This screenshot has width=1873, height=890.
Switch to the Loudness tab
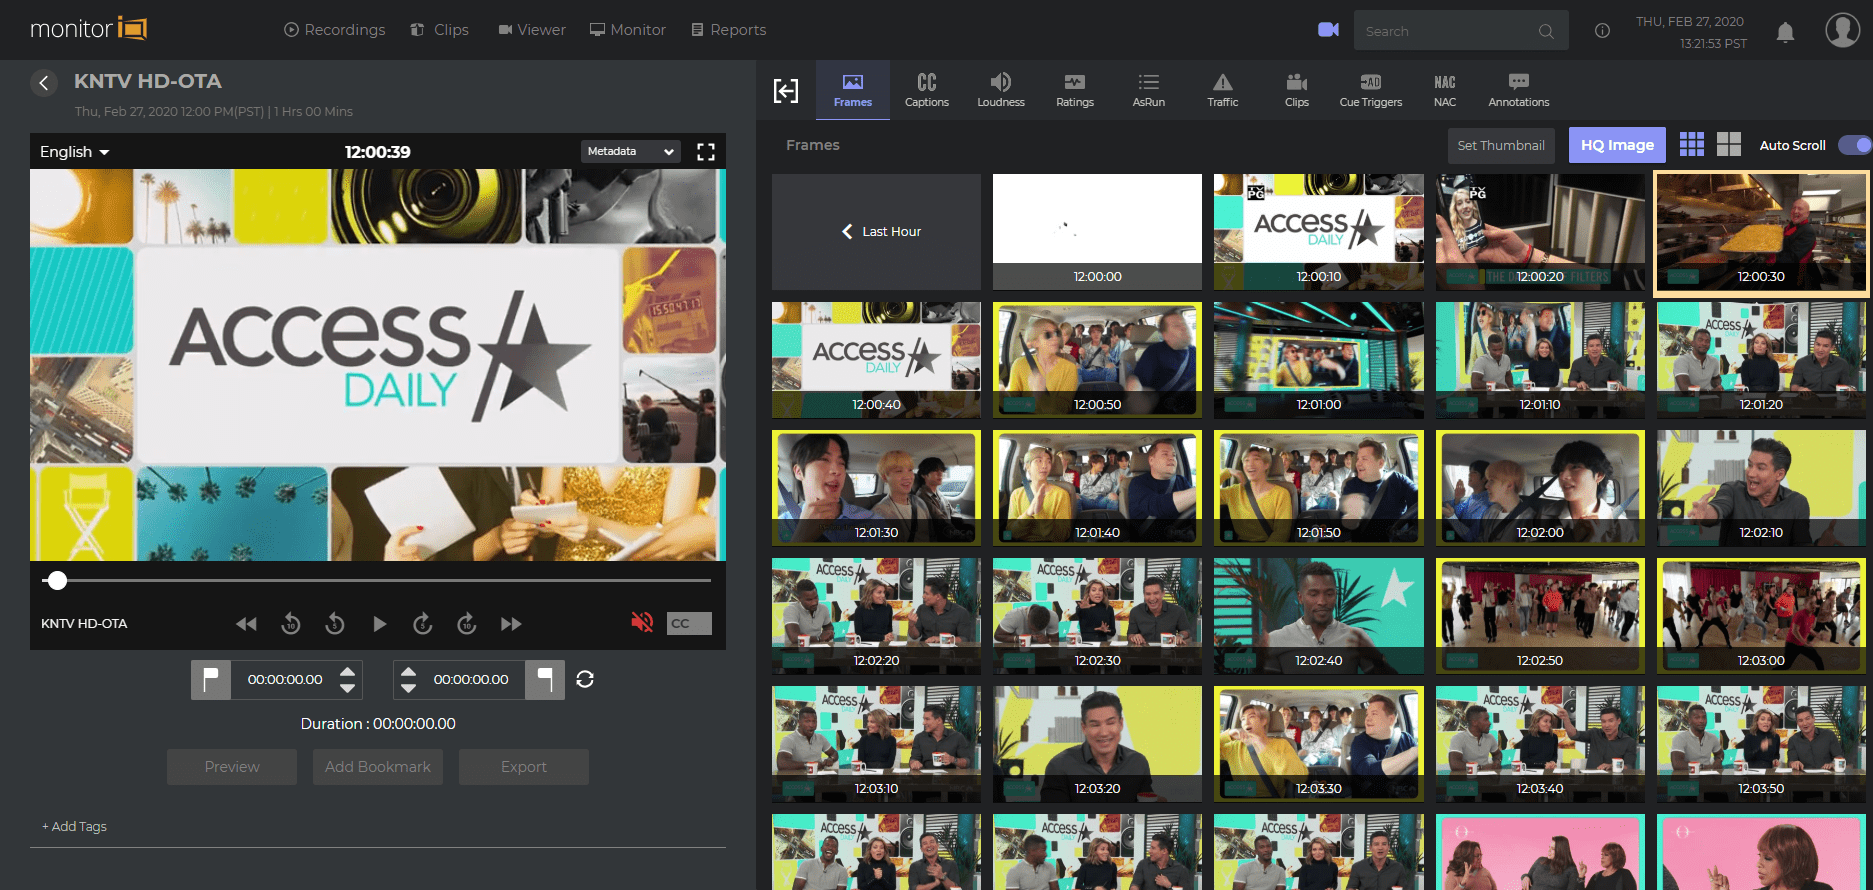1001,90
